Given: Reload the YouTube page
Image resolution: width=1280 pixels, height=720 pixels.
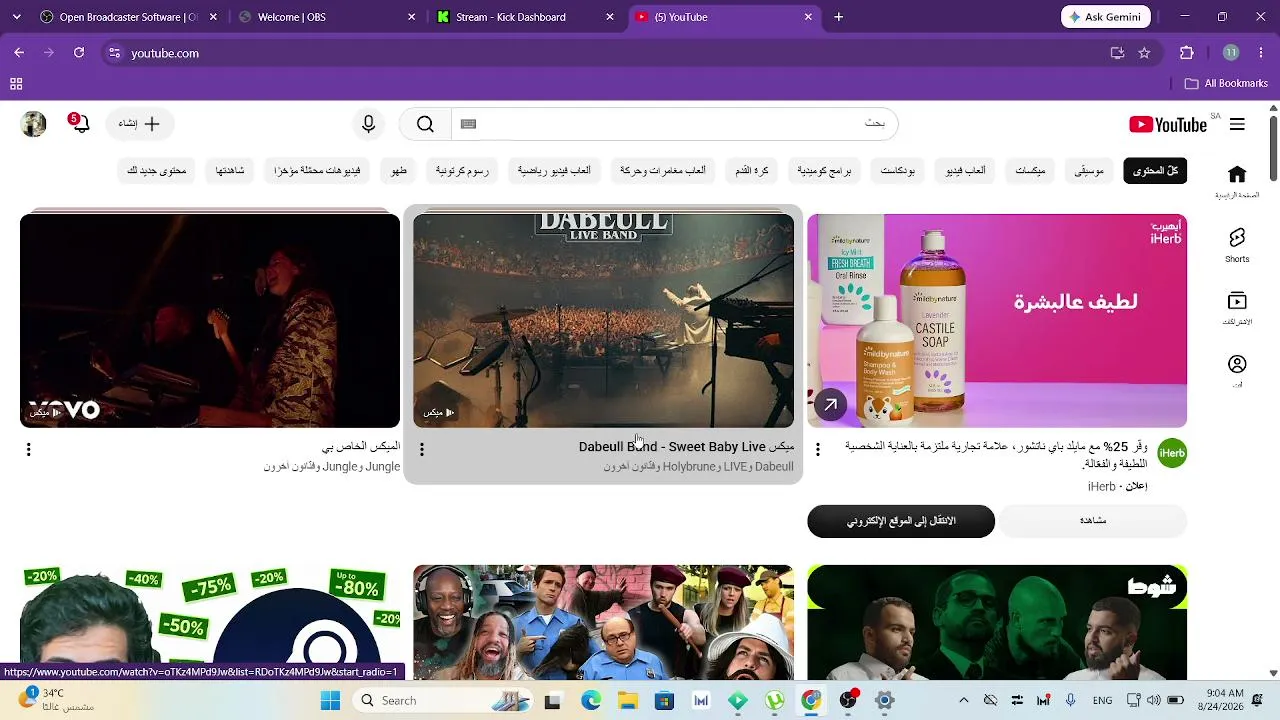Looking at the screenshot, I should coord(79,53).
